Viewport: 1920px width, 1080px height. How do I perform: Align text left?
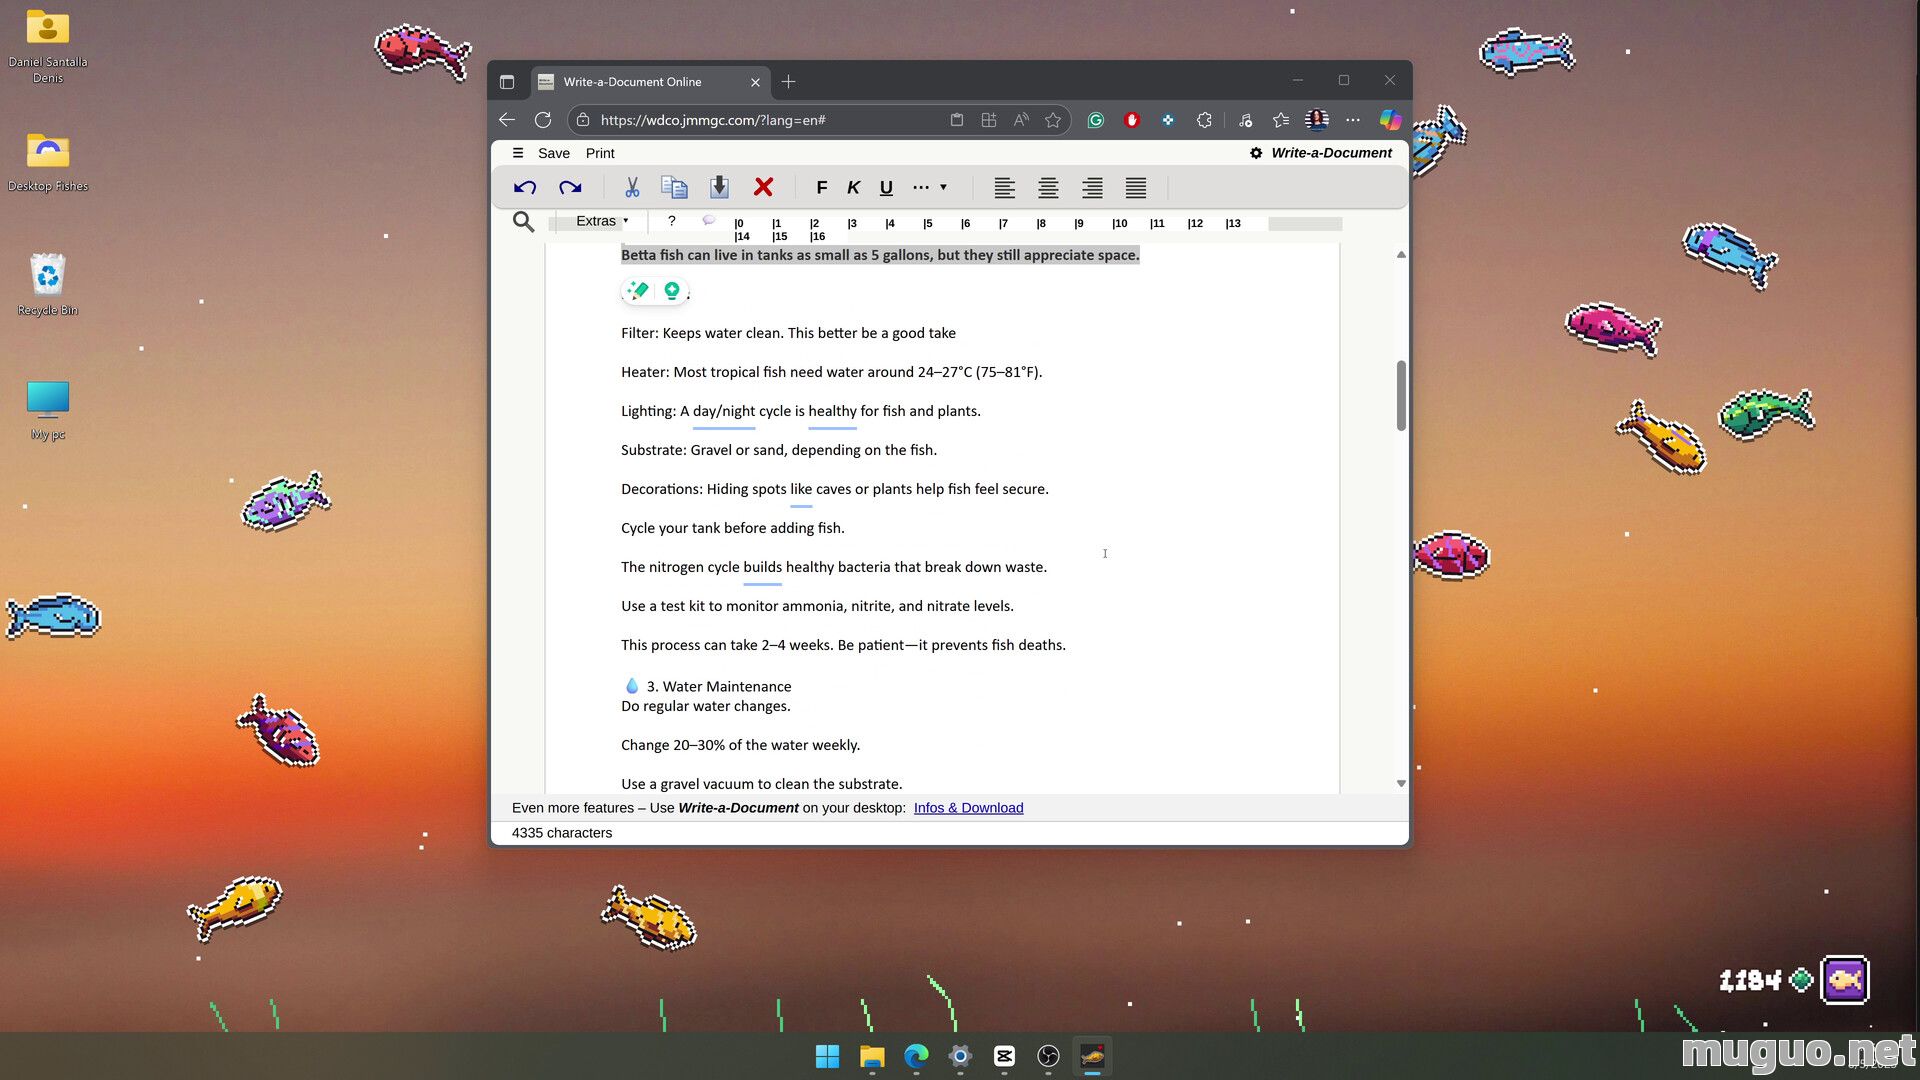pyautogui.click(x=1004, y=187)
